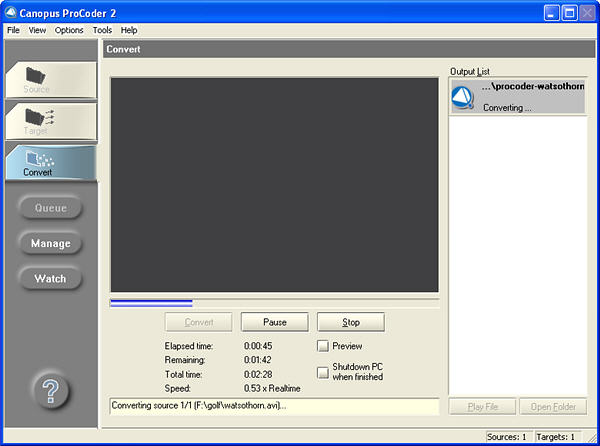Open the View menu
600x446 pixels.
37,30
